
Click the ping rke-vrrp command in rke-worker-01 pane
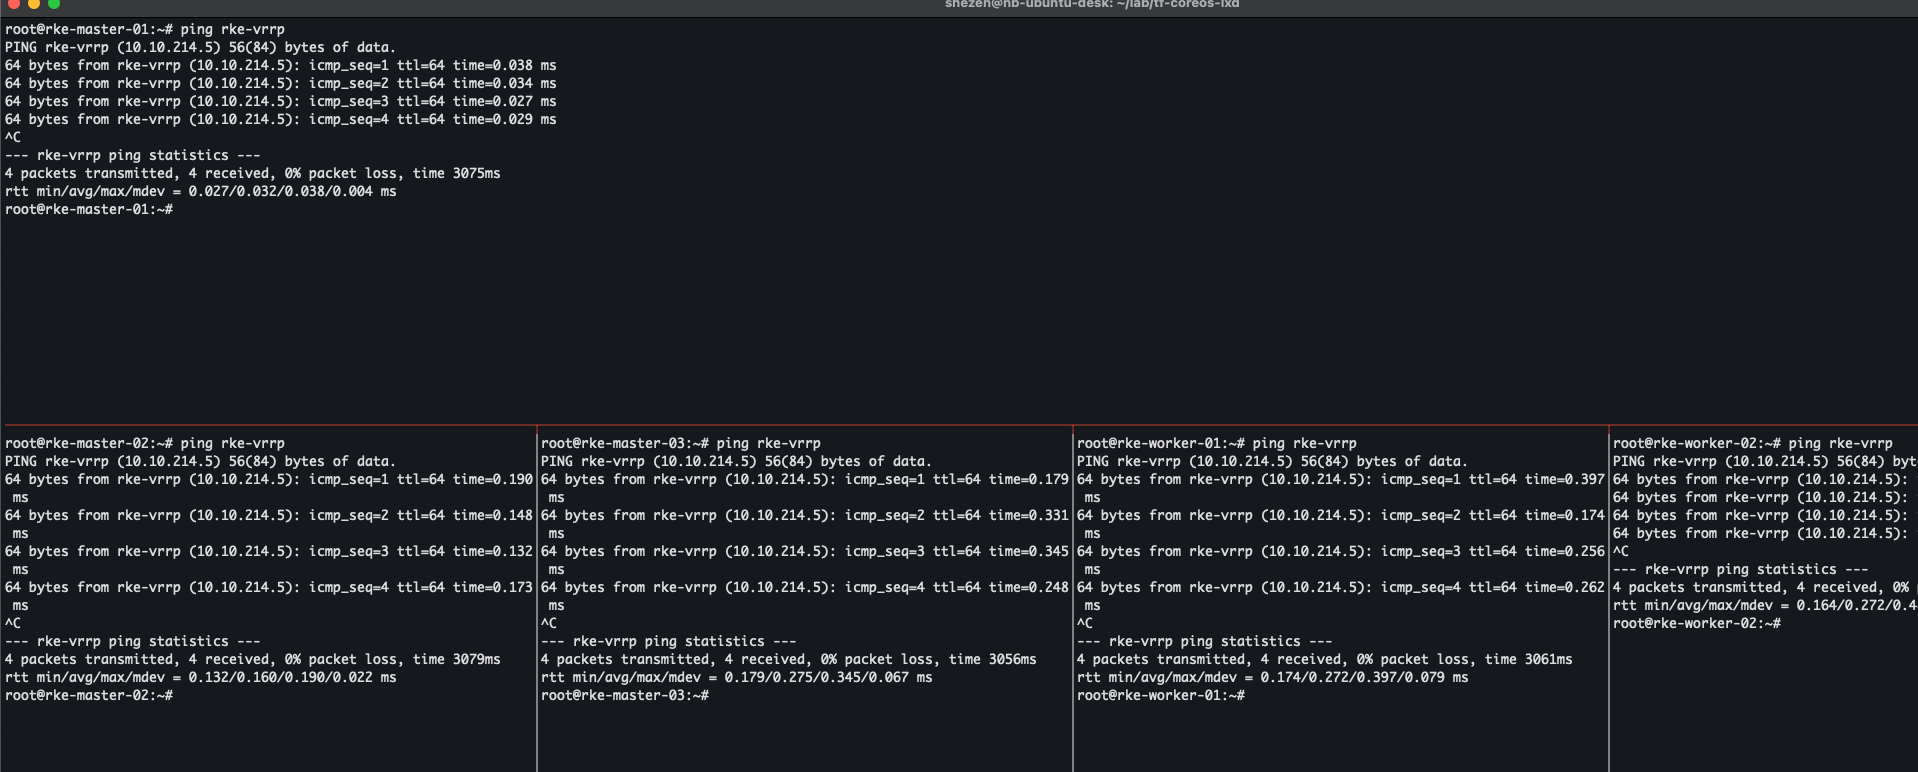(x=1304, y=444)
